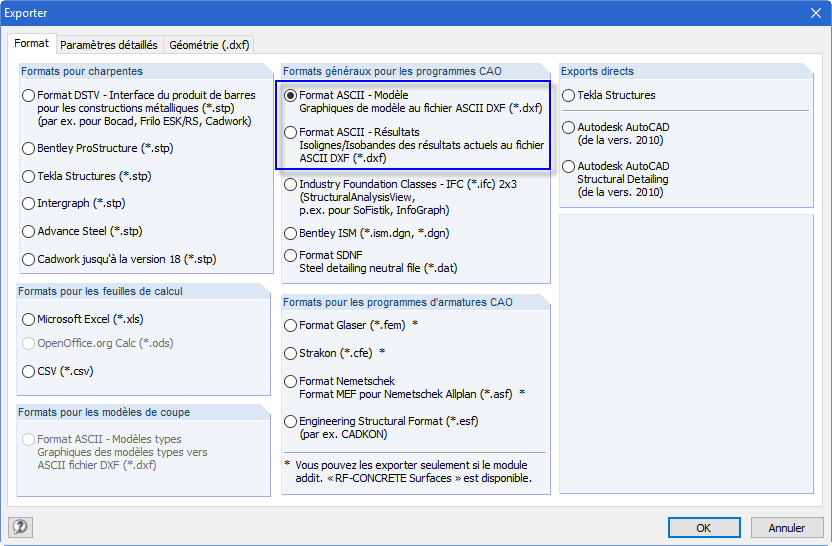Viewport: 832px width, 546px height.
Task: Cancel with the Annuler button
Action: coord(787,528)
